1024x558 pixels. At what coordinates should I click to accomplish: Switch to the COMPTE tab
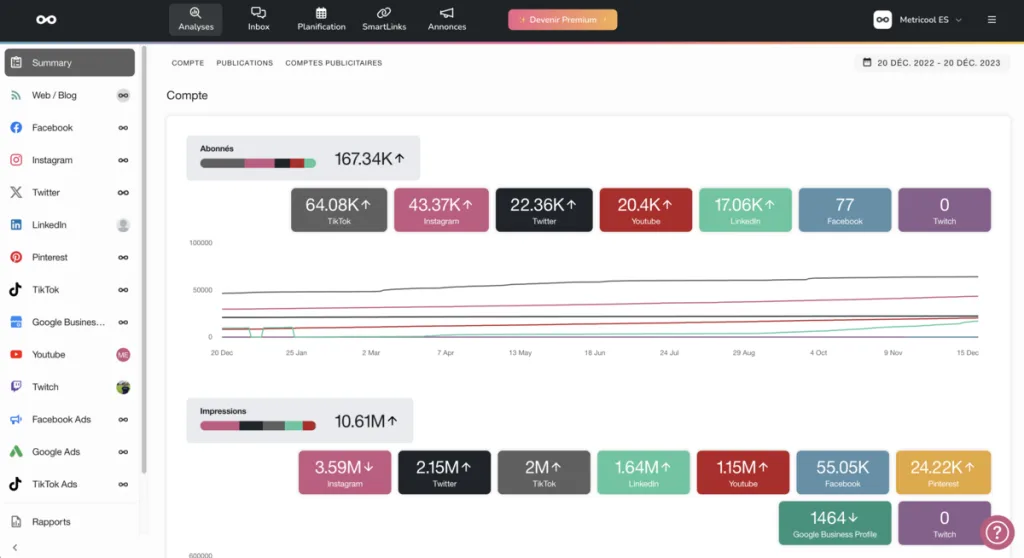point(187,63)
